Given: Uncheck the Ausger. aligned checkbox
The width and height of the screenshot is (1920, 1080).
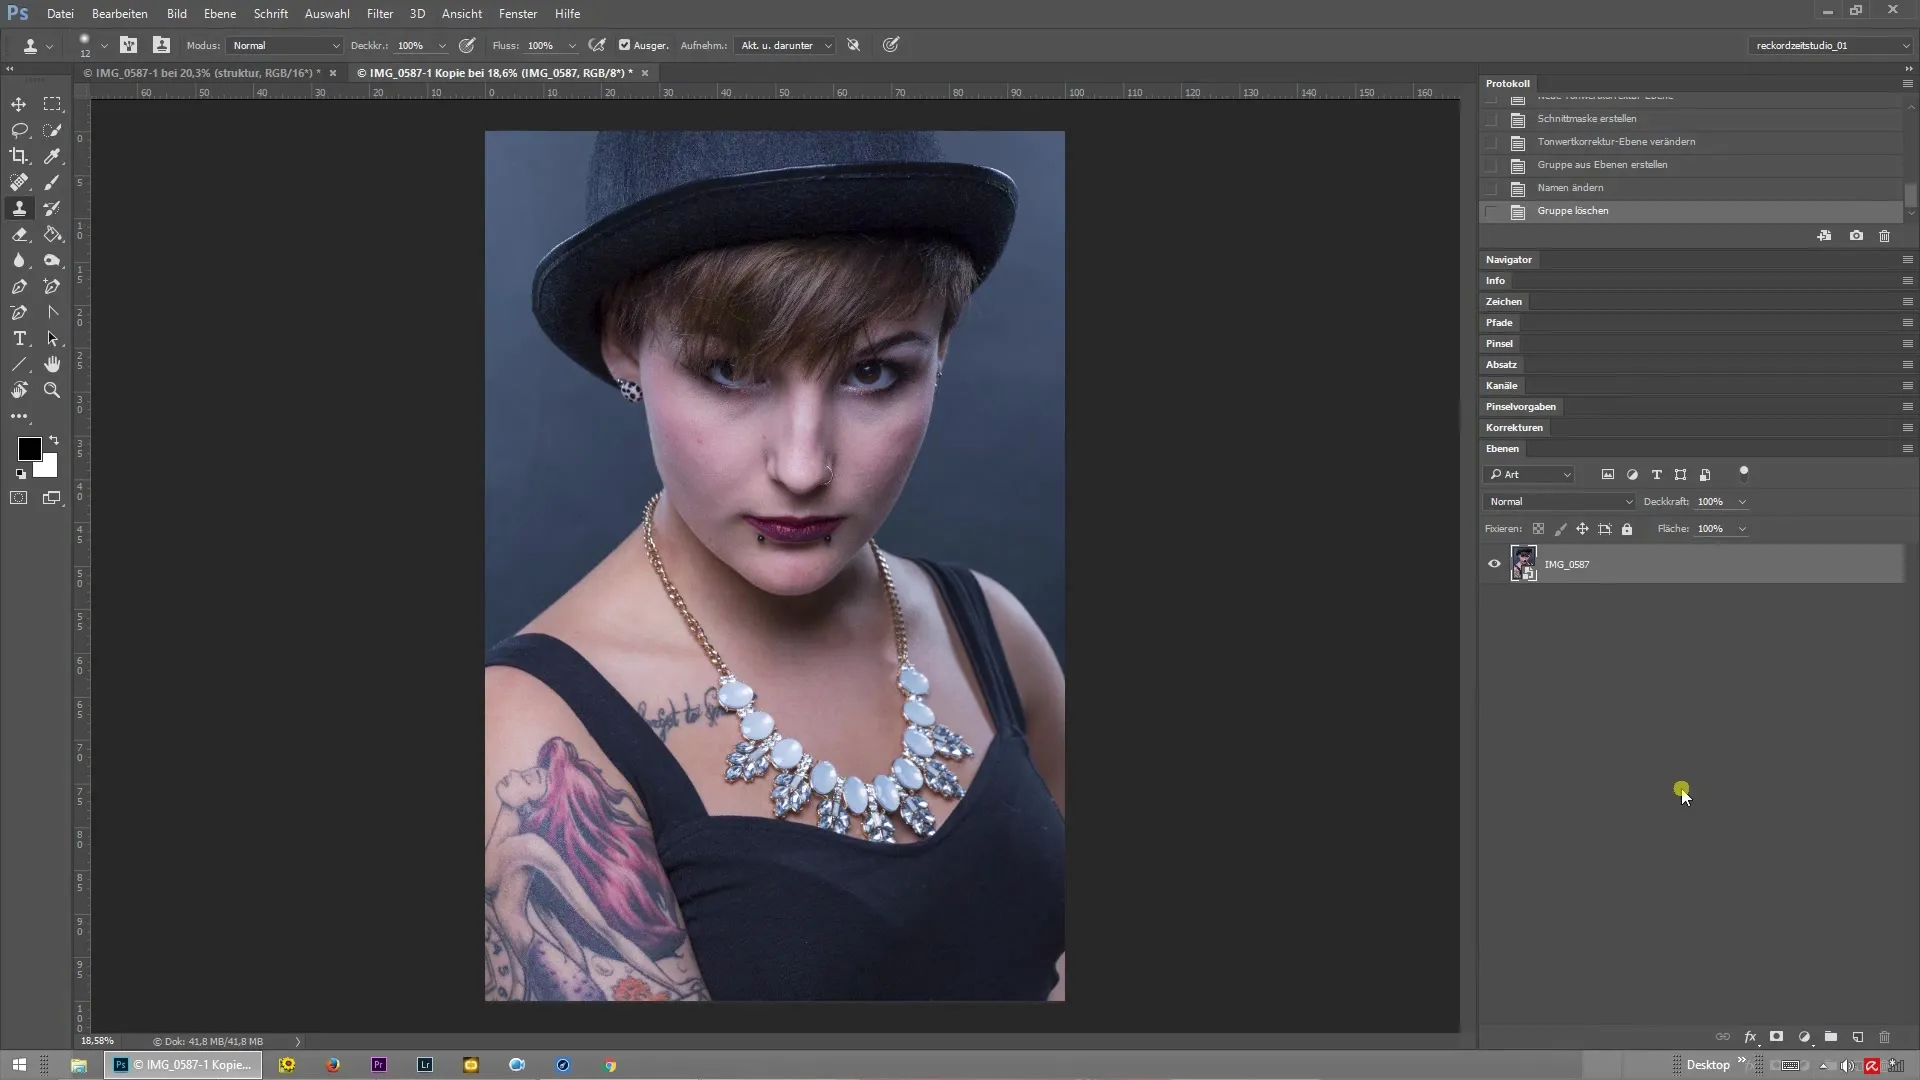Looking at the screenshot, I should [x=625, y=45].
